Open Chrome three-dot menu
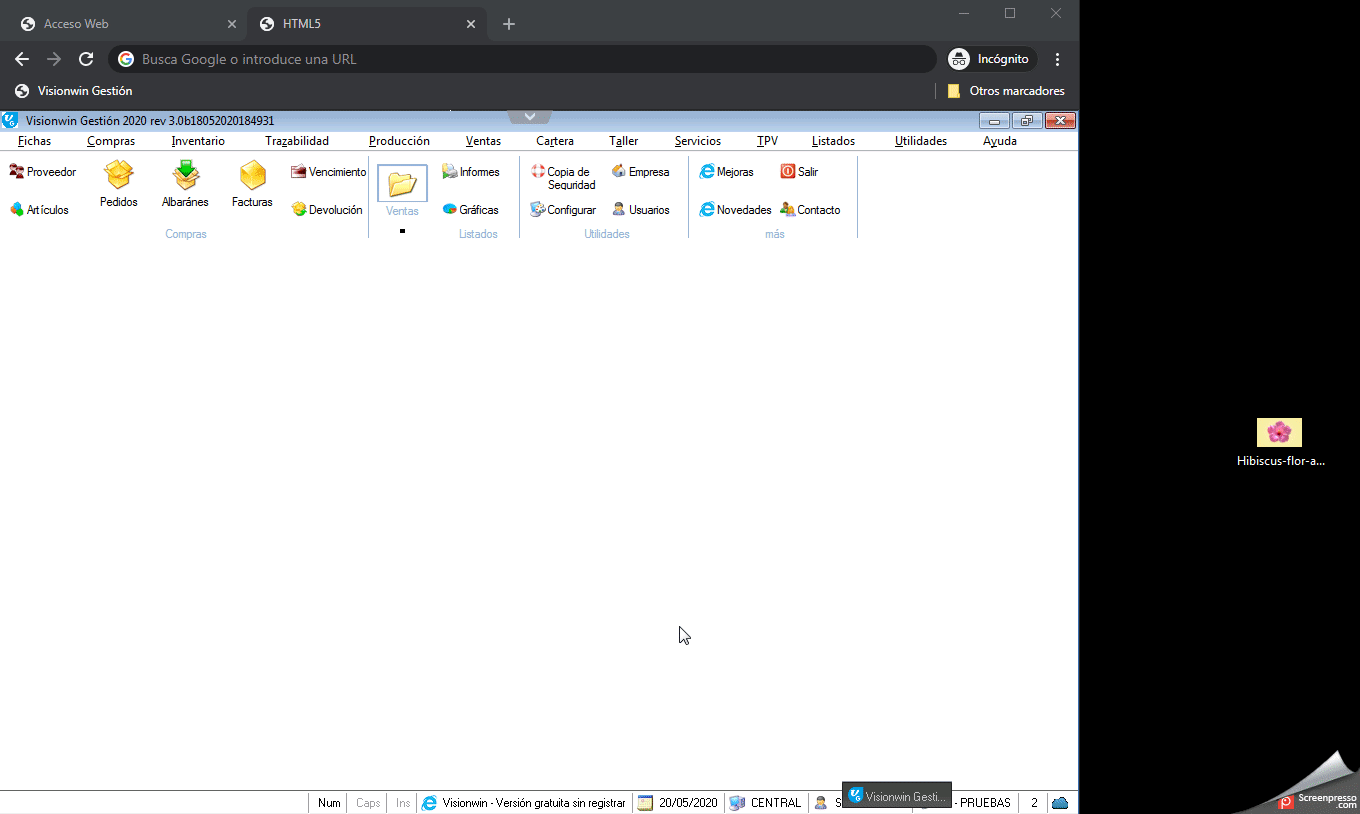Image resolution: width=1360 pixels, height=814 pixels. (x=1058, y=59)
